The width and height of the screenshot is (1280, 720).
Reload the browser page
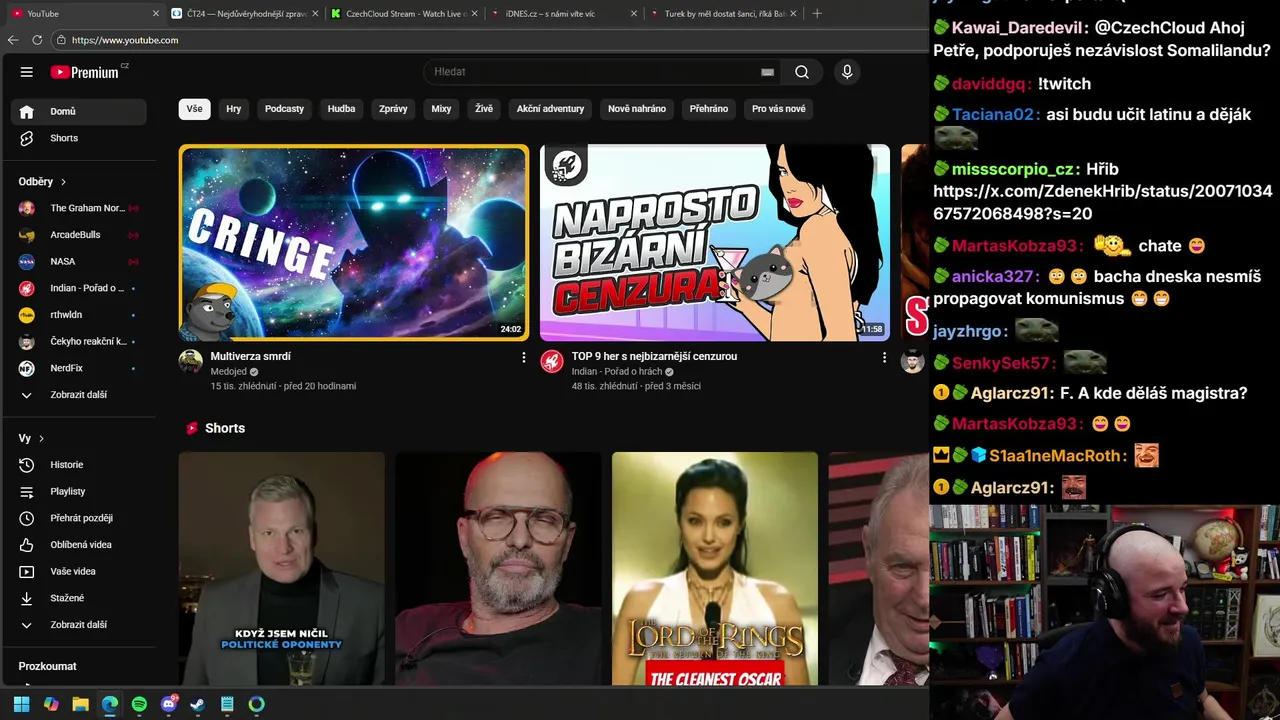(37, 40)
